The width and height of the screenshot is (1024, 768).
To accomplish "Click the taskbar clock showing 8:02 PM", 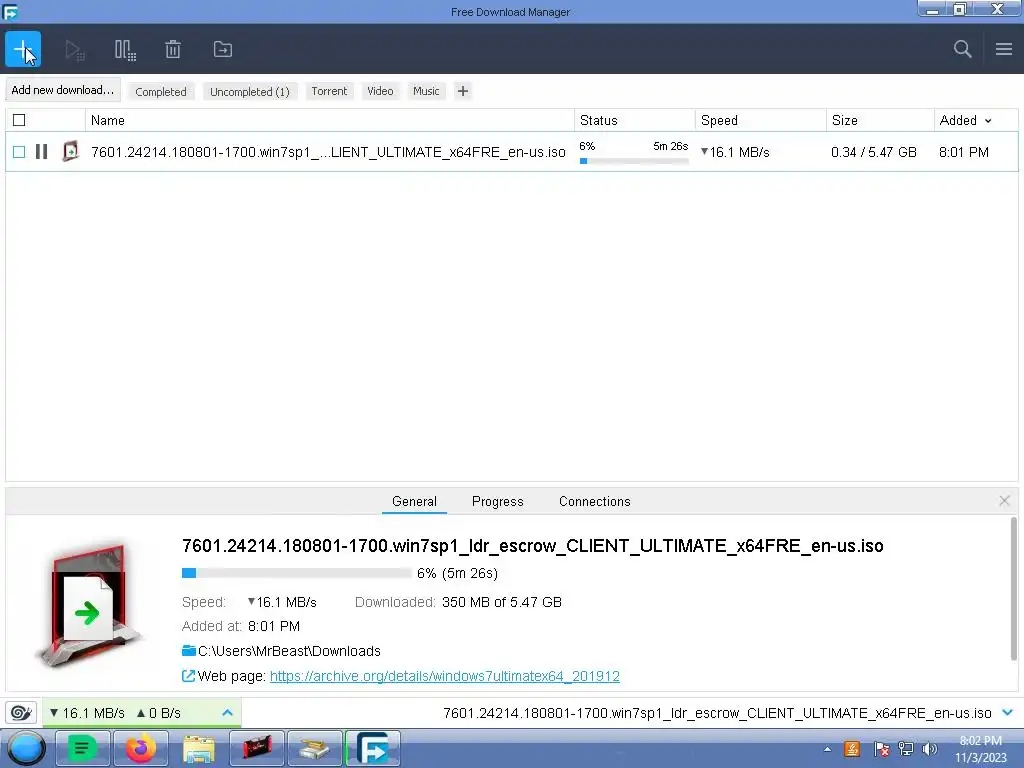I will tap(981, 749).
